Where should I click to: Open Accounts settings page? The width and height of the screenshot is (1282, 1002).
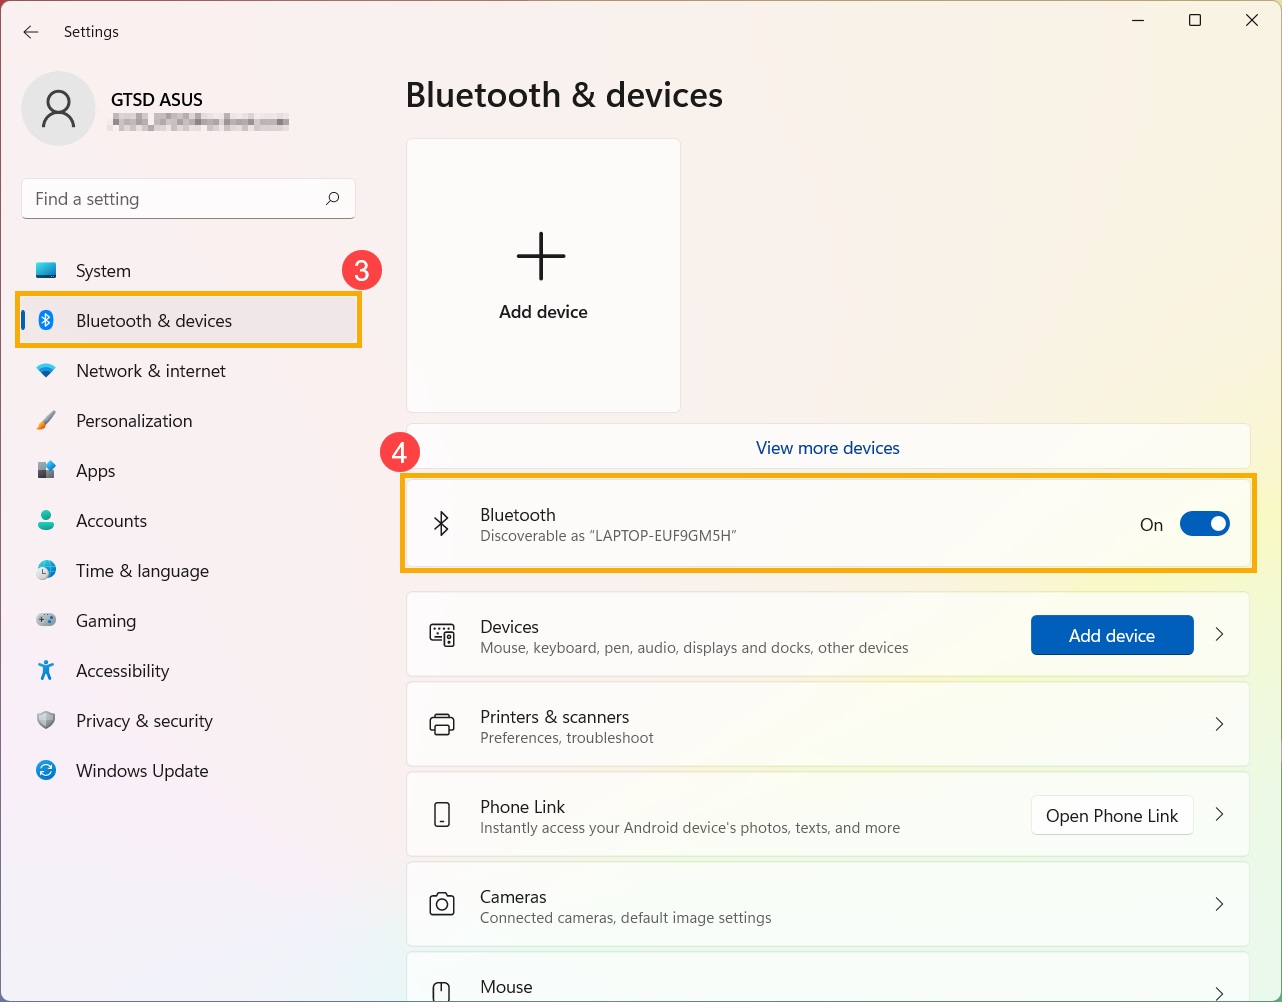click(x=188, y=521)
